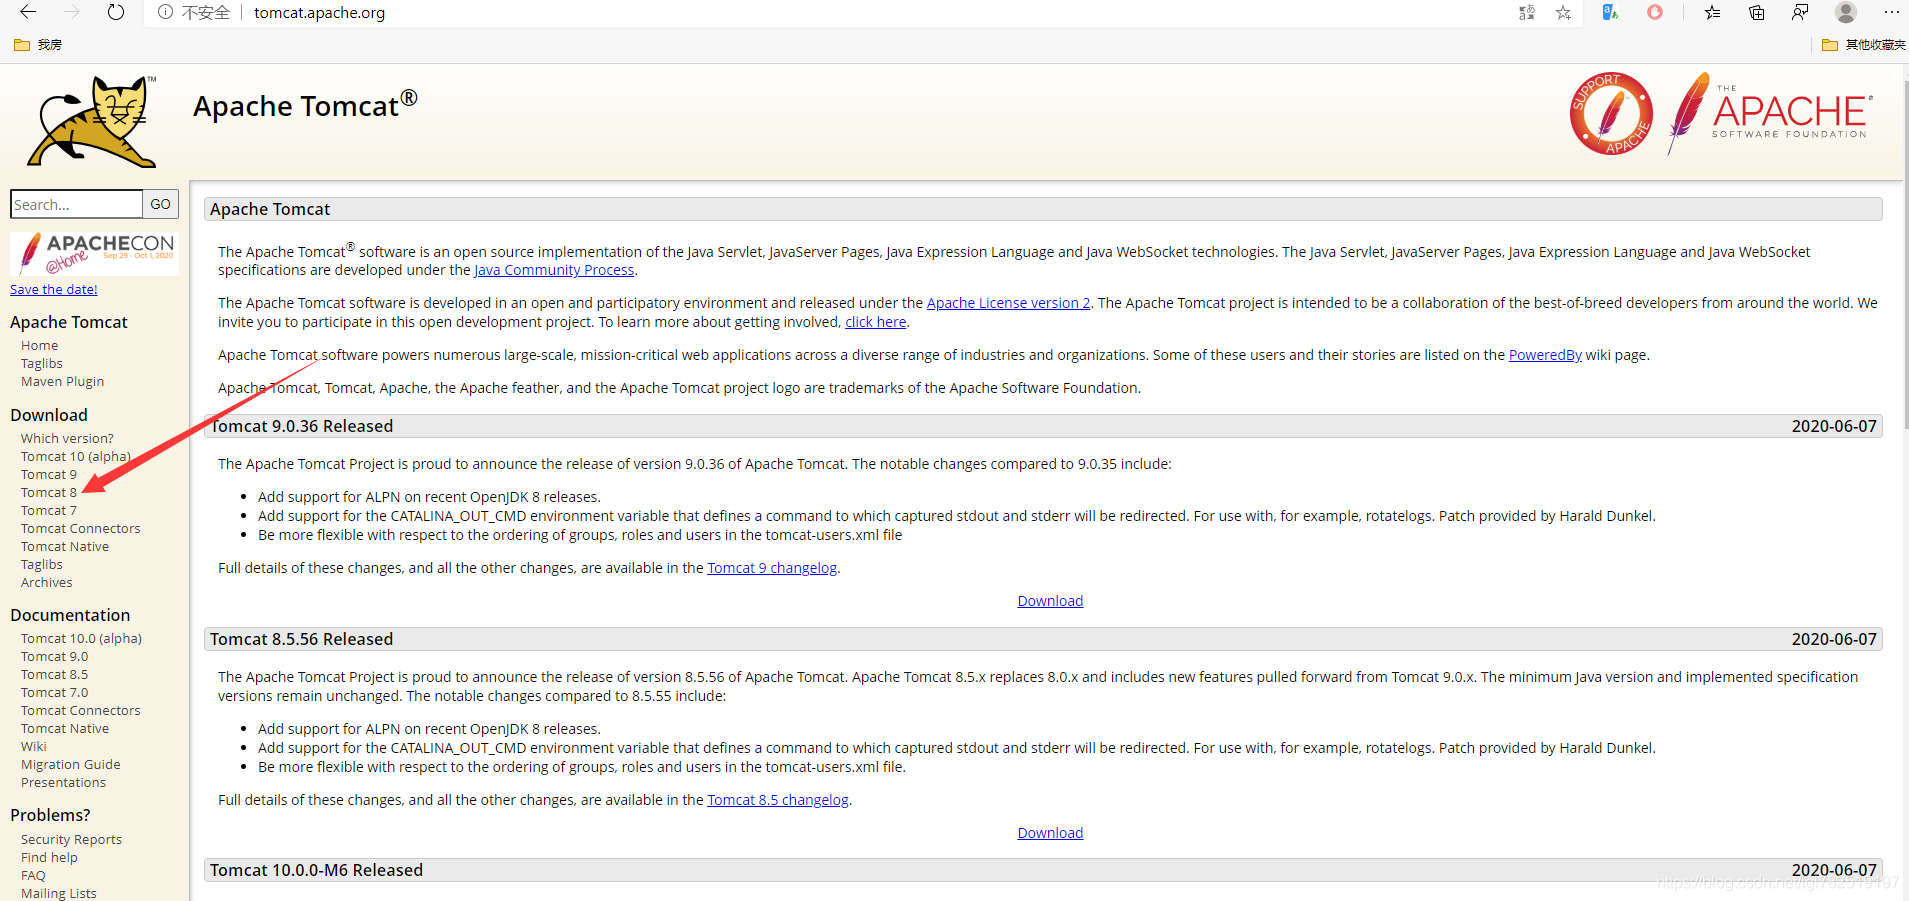The height and width of the screenshot is (901, 1909).
Task: Open Apache License version 2 link
Action: 1008,303
